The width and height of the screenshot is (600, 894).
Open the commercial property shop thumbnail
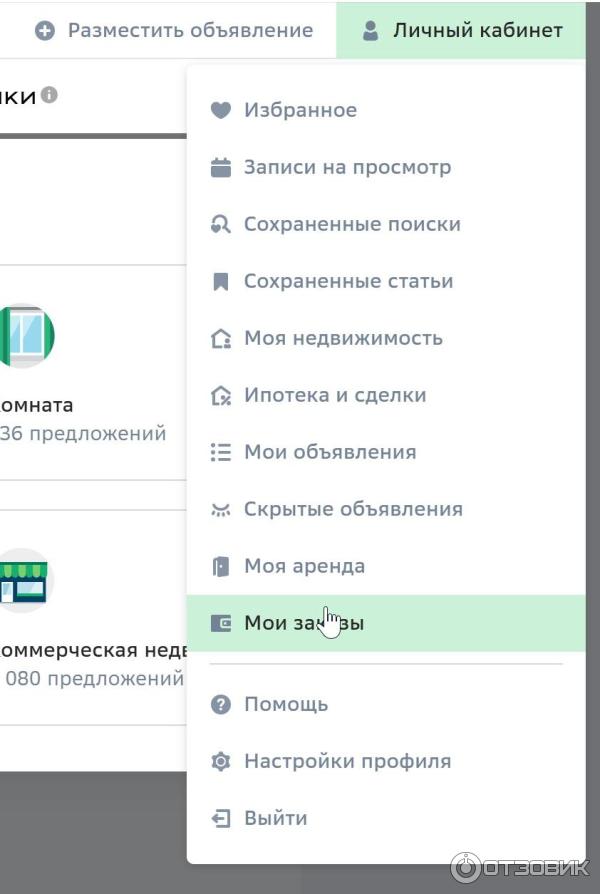22,580
